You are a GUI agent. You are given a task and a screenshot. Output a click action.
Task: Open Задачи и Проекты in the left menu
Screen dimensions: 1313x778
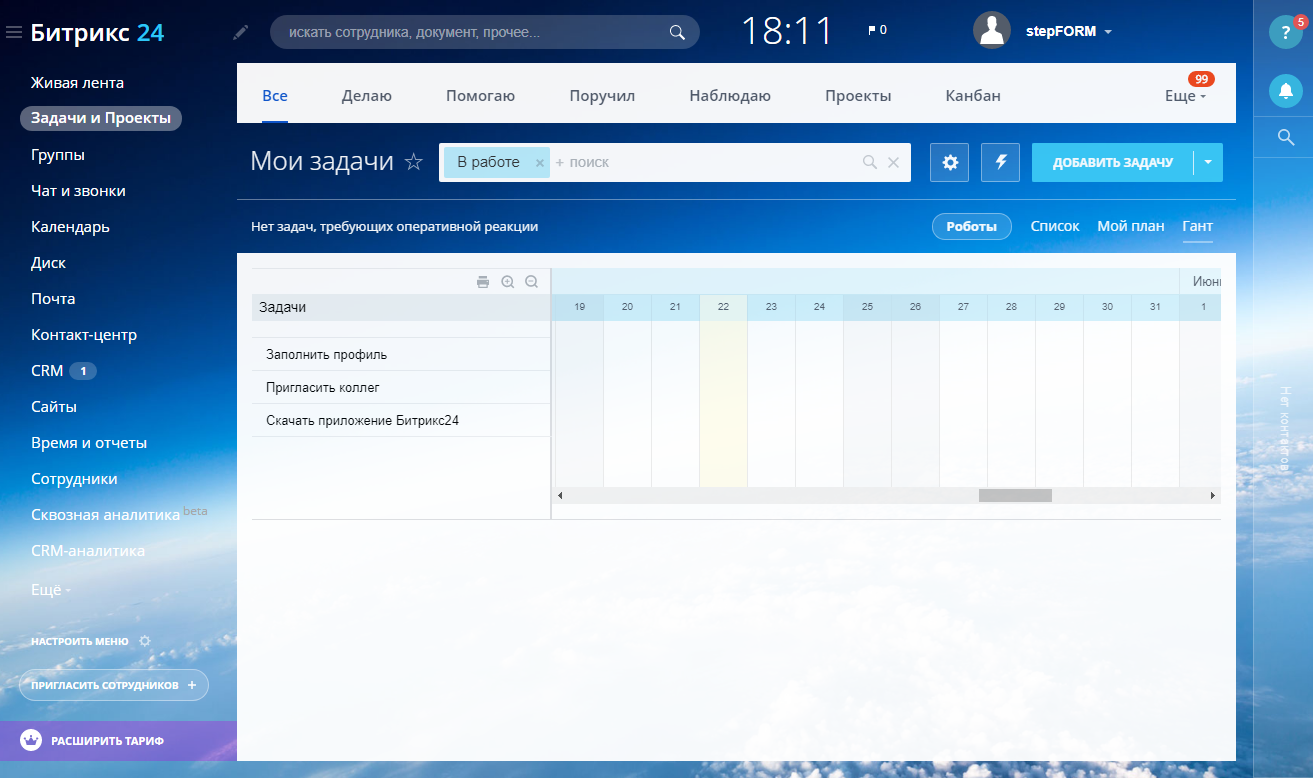pos(101,118)
